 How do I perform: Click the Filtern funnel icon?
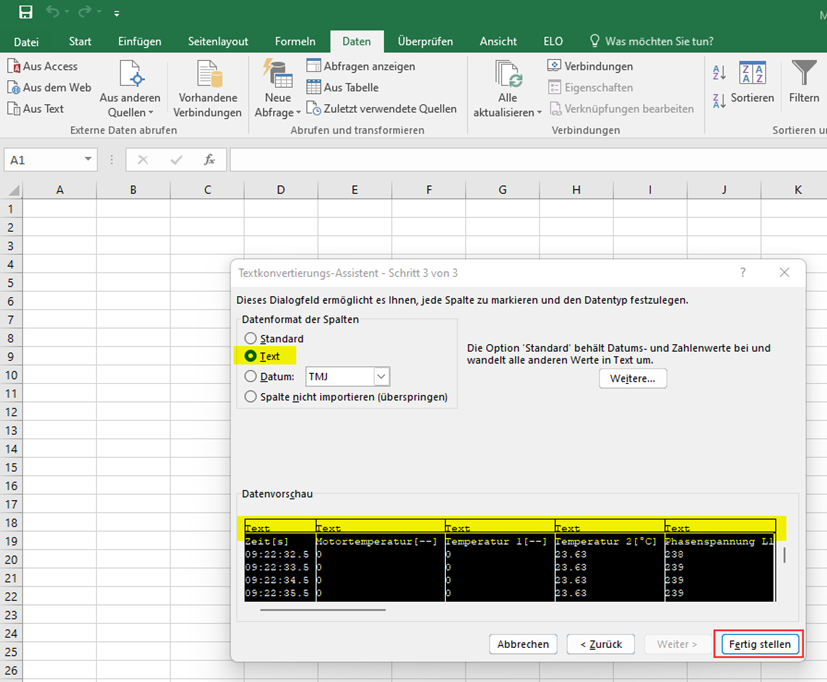pos(804,74)
